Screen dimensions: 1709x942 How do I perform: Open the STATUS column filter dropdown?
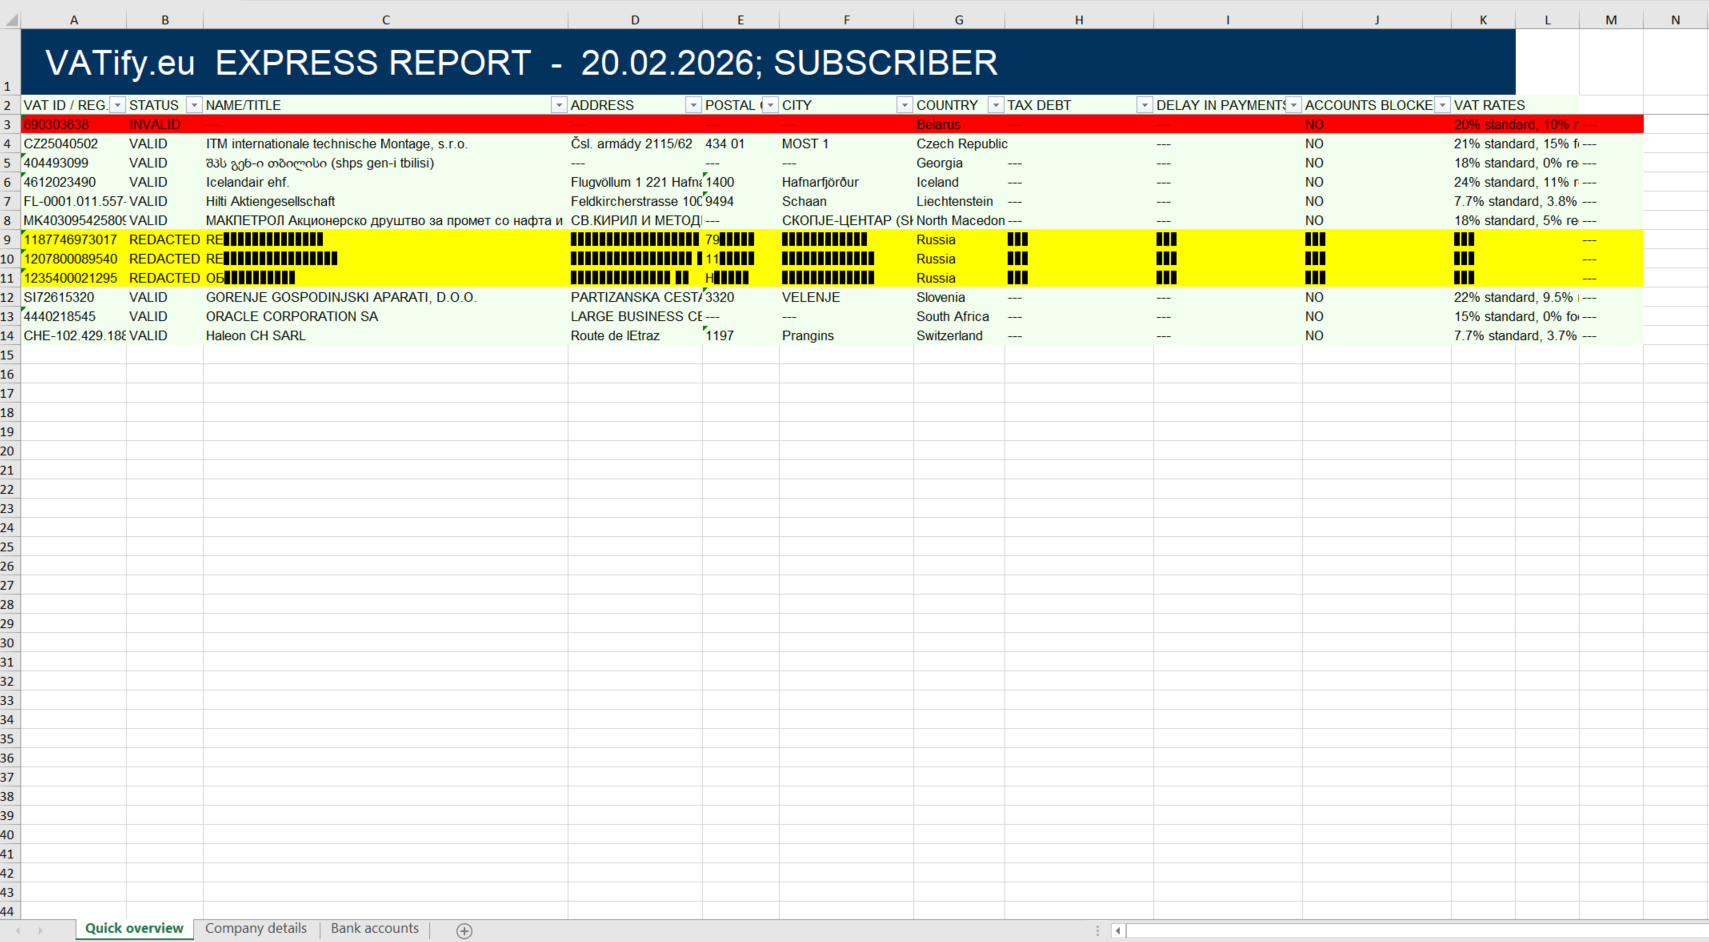tap(194, 105)
